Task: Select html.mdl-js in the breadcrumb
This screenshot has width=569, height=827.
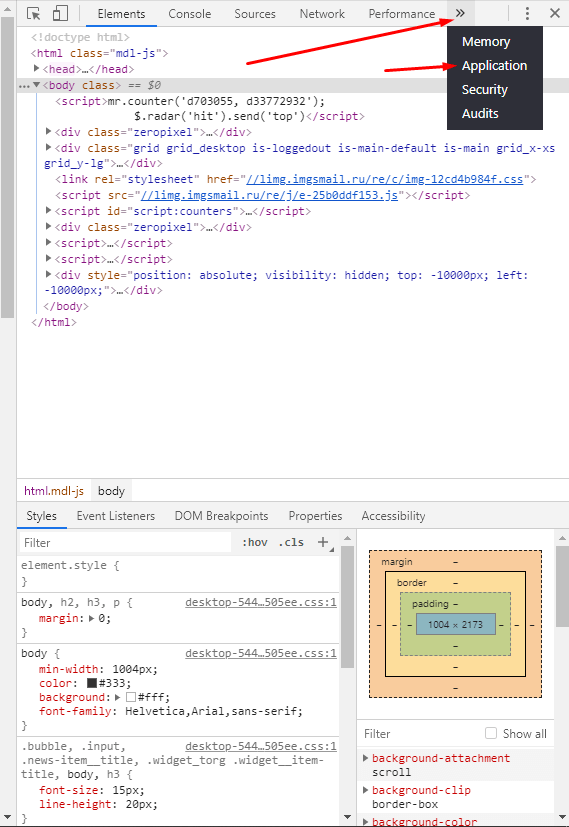Action: point(54,491)
